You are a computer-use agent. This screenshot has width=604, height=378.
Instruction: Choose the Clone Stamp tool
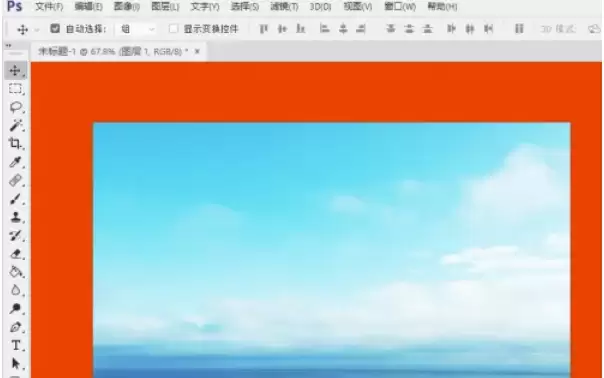pos(15,217)
